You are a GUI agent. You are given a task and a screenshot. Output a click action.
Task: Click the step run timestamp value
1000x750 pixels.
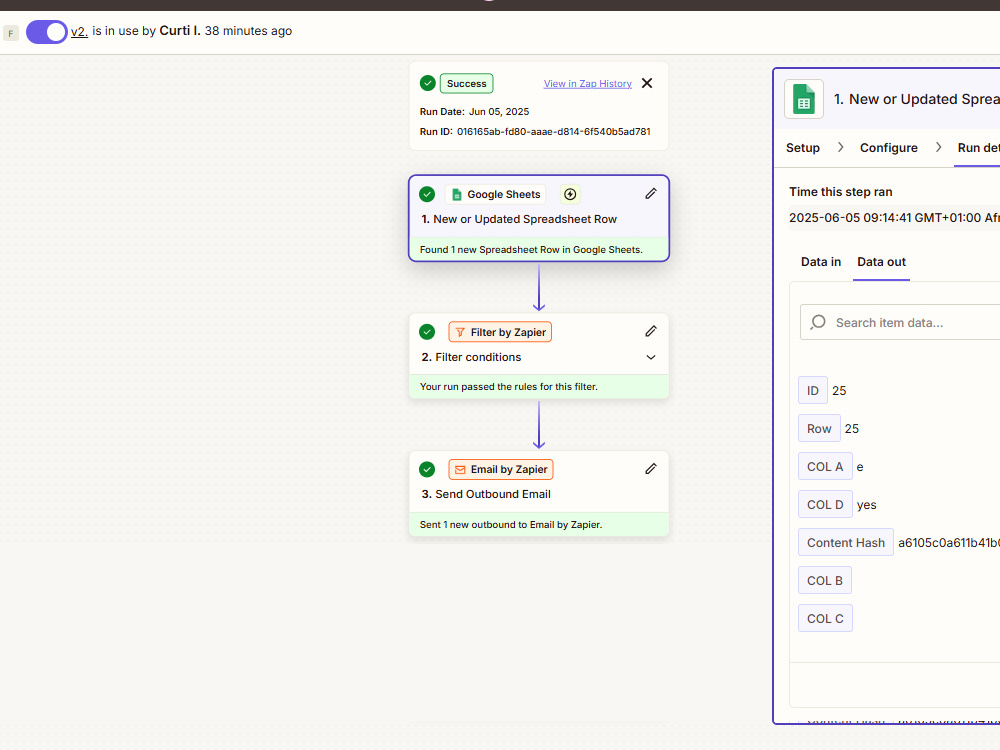(894, 218)
